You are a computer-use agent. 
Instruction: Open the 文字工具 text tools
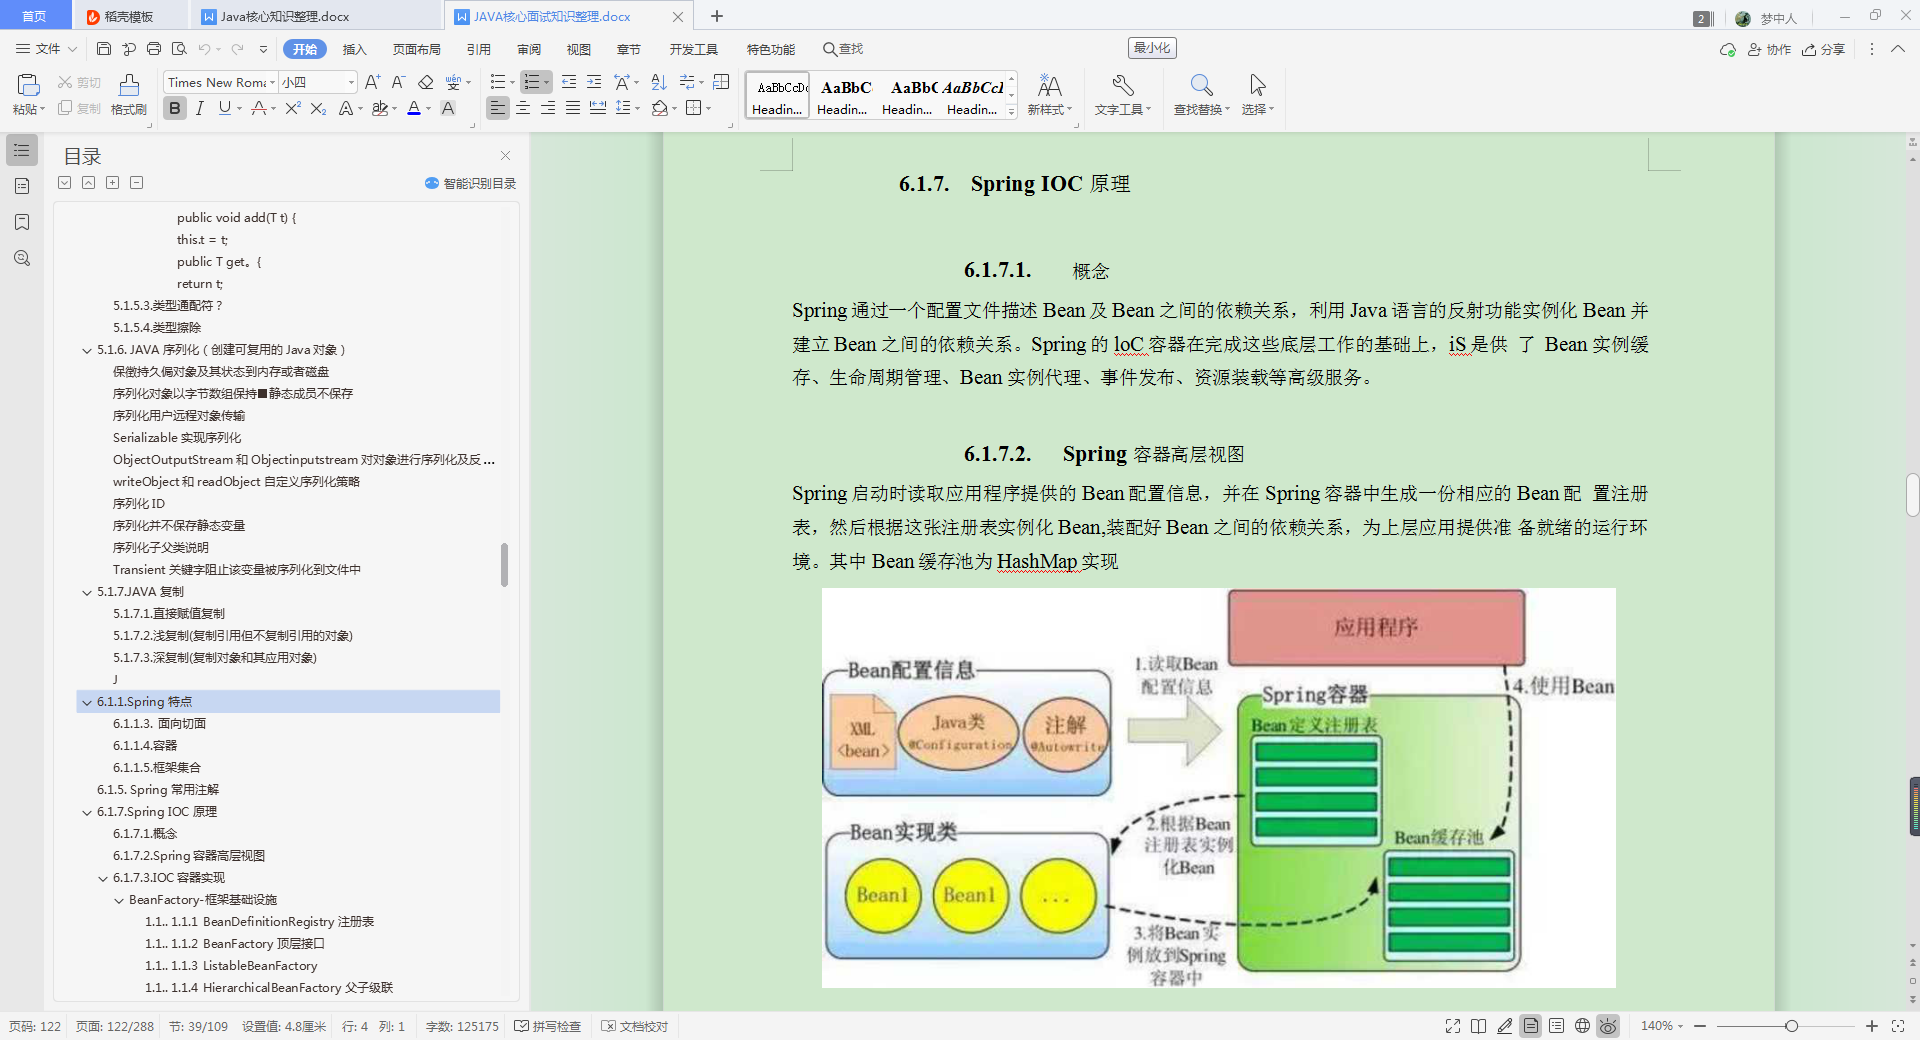coord(1122,94)
